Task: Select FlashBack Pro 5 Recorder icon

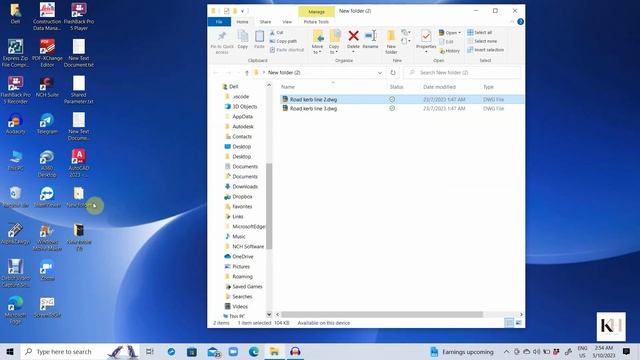Action: (x=16, y=90)
